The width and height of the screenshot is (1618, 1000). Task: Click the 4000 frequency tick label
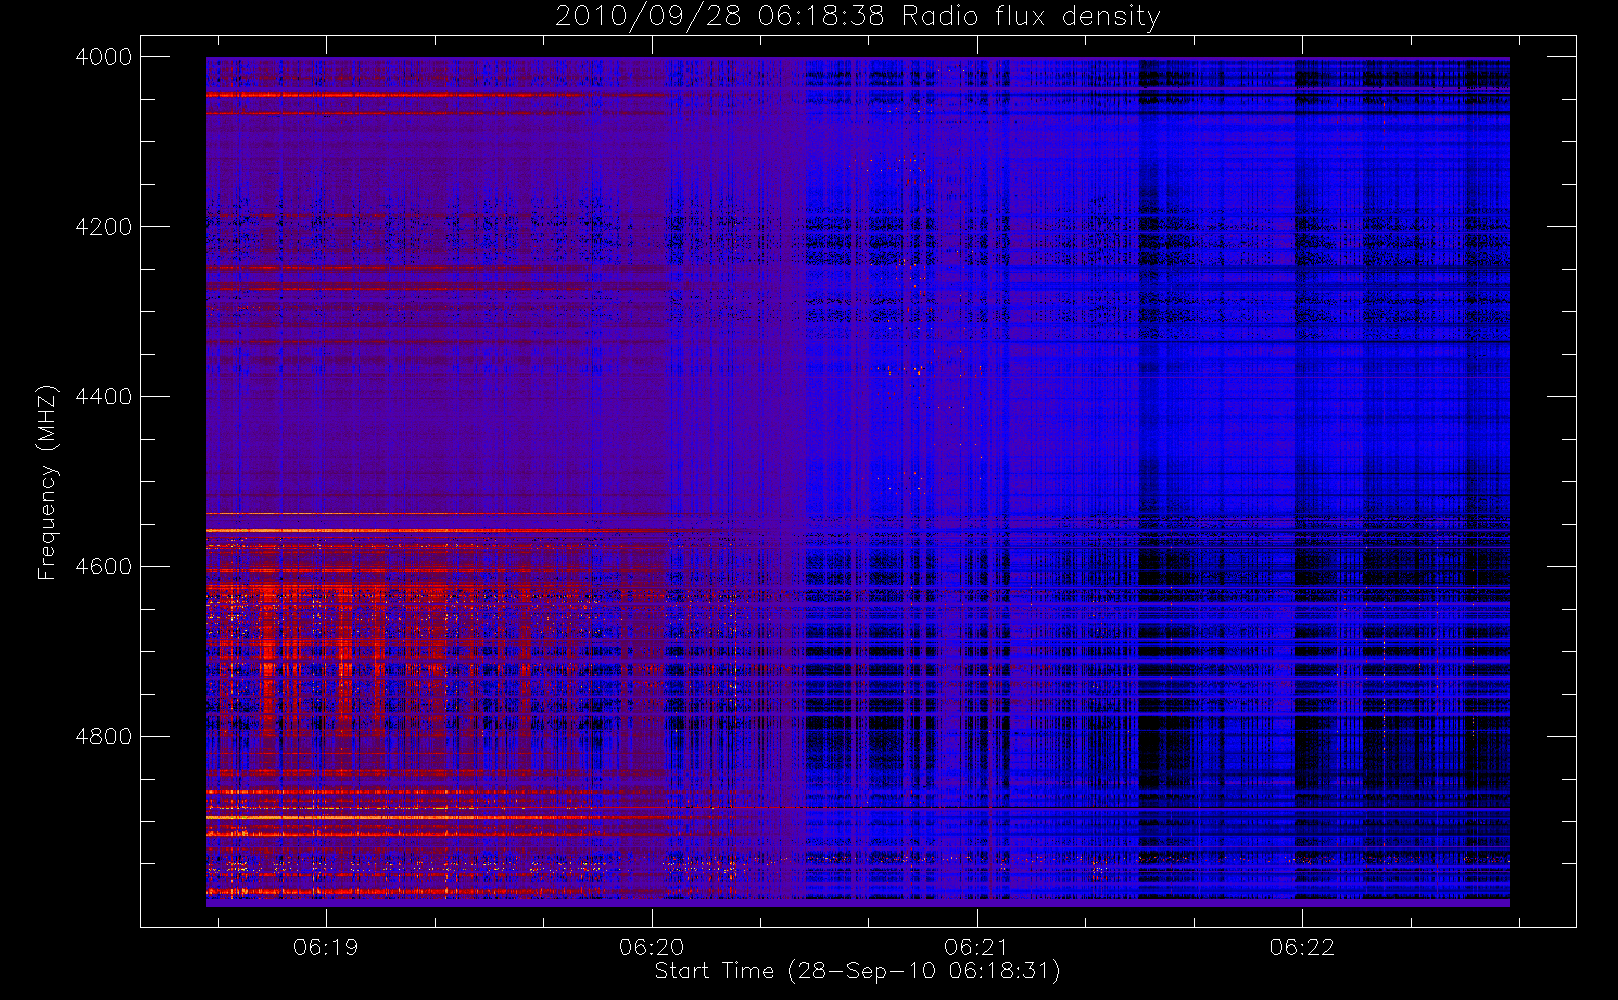104,57
